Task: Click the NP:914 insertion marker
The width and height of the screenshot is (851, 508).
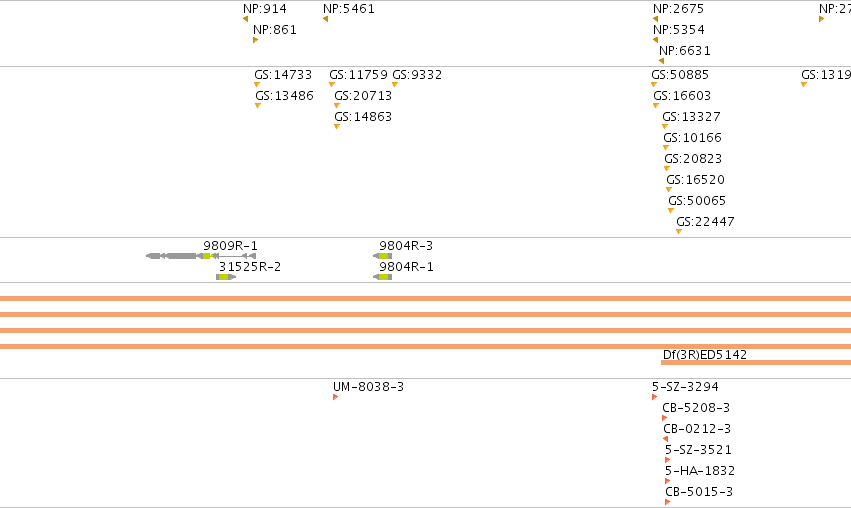Action: click(x=245, y=19)
